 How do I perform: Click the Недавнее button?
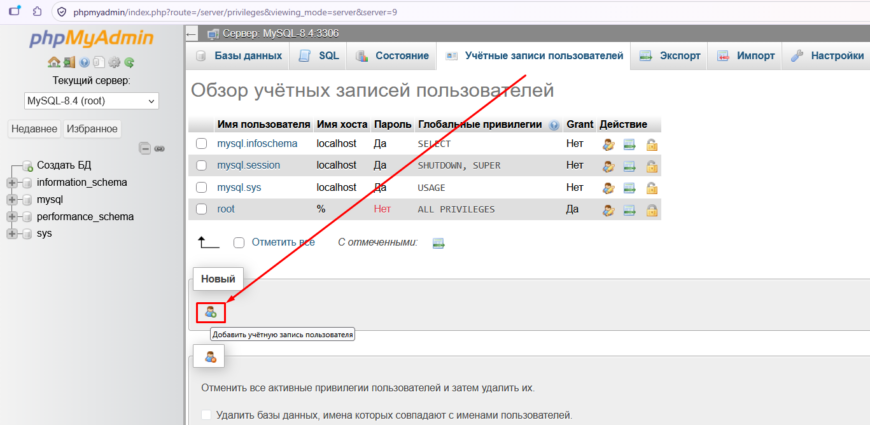(x=34, y=129)
